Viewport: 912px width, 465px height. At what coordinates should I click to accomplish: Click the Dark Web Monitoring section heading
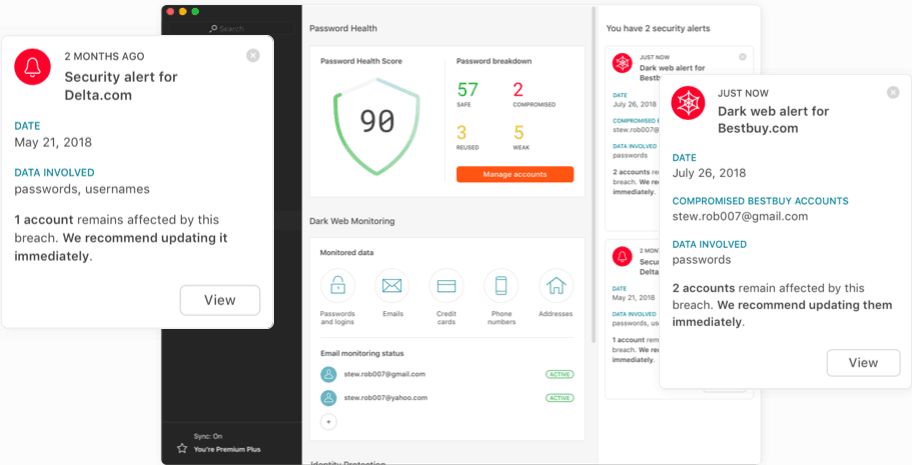[352, 221]
